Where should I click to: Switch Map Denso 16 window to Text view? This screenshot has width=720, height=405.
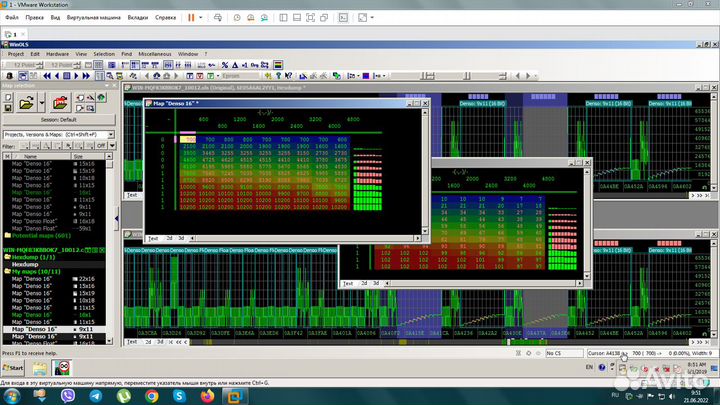click(x=153, y=238)
